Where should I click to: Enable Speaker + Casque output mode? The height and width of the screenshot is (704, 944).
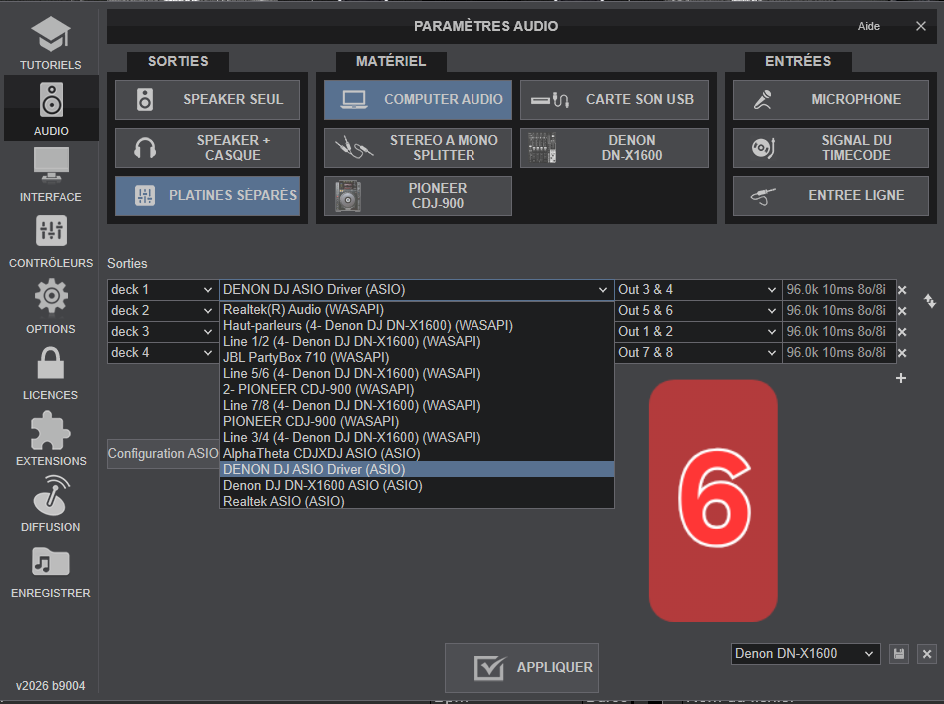[207, 148]
